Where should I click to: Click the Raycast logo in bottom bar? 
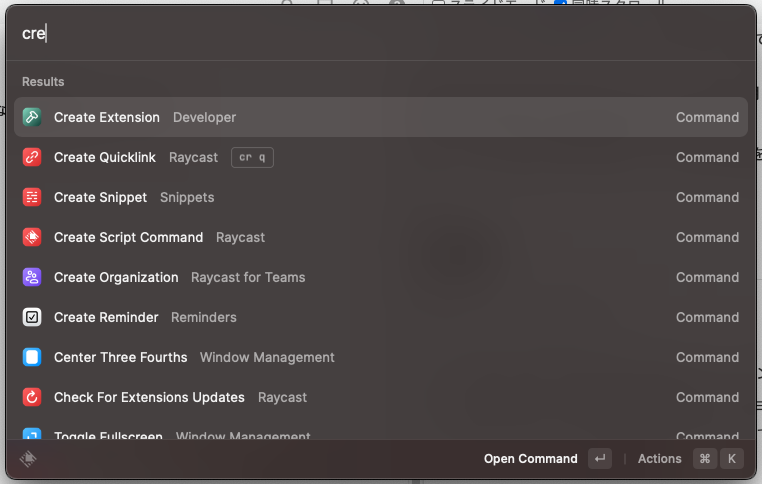tap(28, 458)
